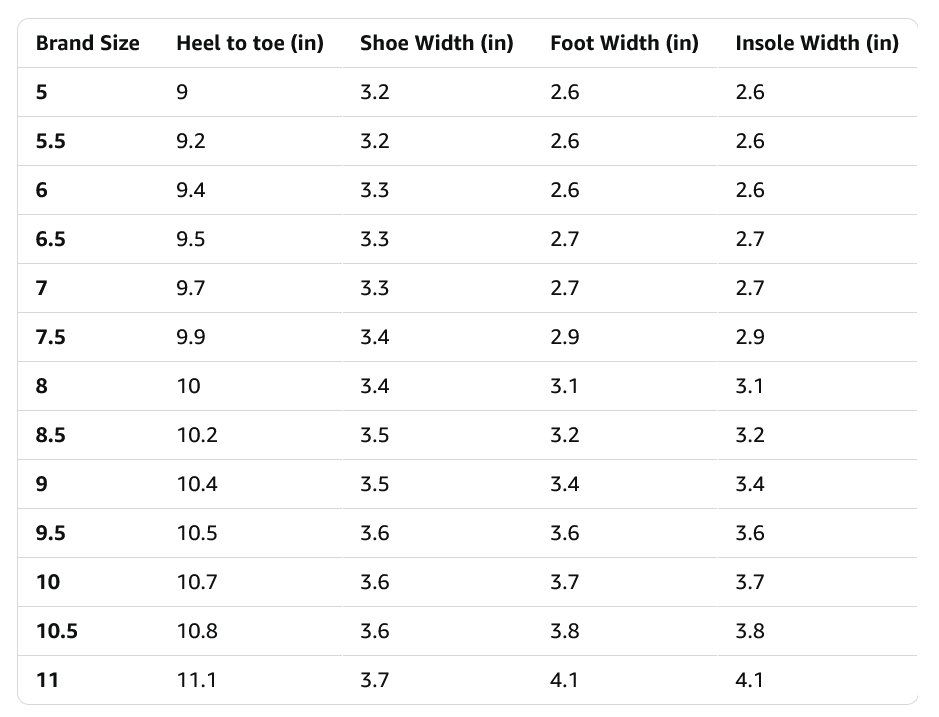Click heel to toe value 11.1
The width and height of the screenshot is (939, 717).
pyautogui.click(x=197, y=680)
